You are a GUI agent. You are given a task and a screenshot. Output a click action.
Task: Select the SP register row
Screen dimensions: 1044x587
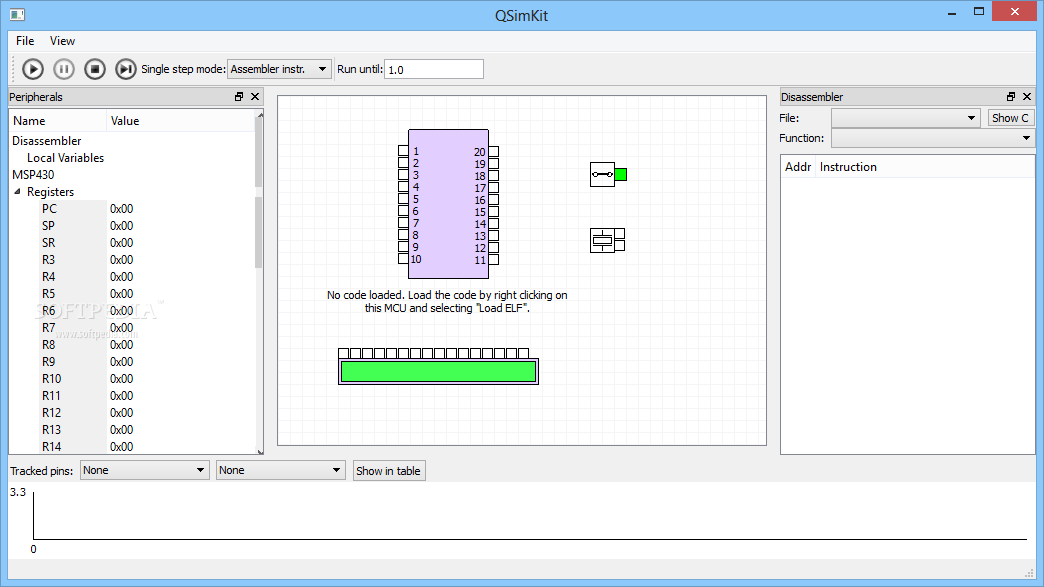pos(132,226)
